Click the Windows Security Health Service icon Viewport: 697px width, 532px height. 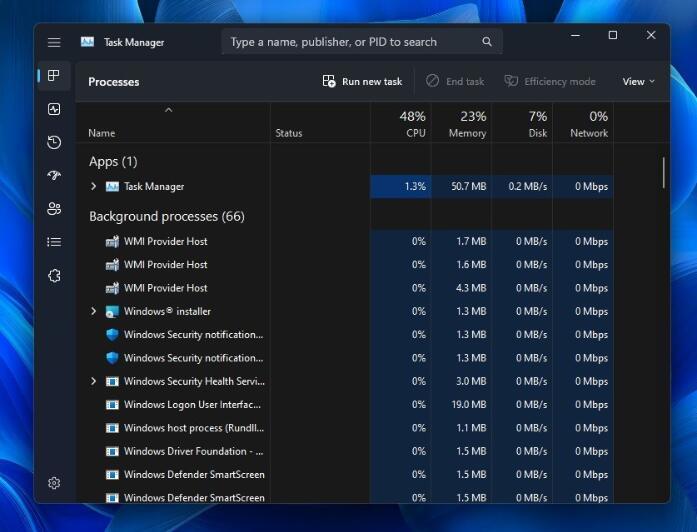point(112,381)
